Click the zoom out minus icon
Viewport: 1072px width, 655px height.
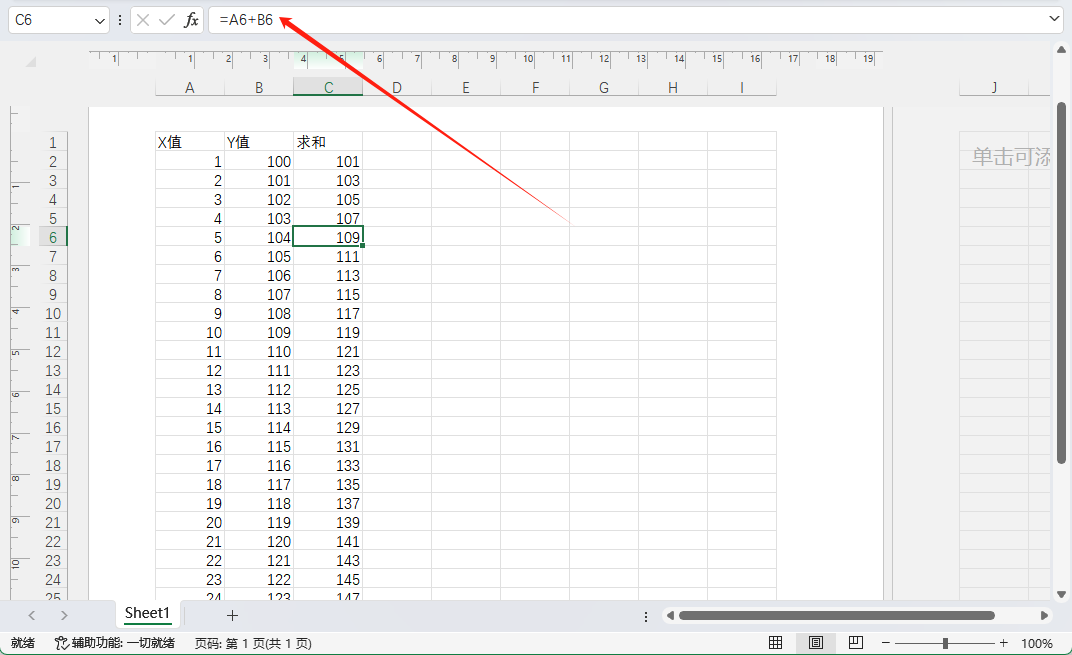tap(886, 643)
